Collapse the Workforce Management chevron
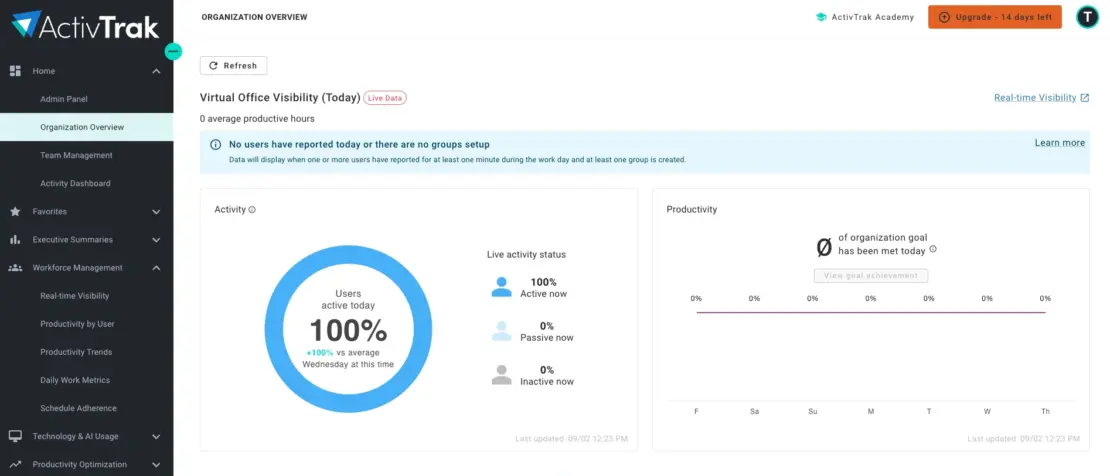Viewport: 1110px width, 476px height. tap(156, 268)
